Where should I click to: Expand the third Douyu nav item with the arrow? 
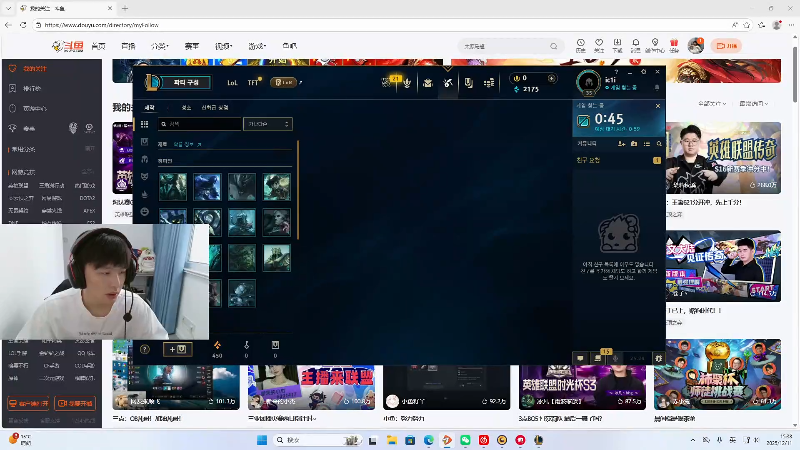click(x=160, y=46)
